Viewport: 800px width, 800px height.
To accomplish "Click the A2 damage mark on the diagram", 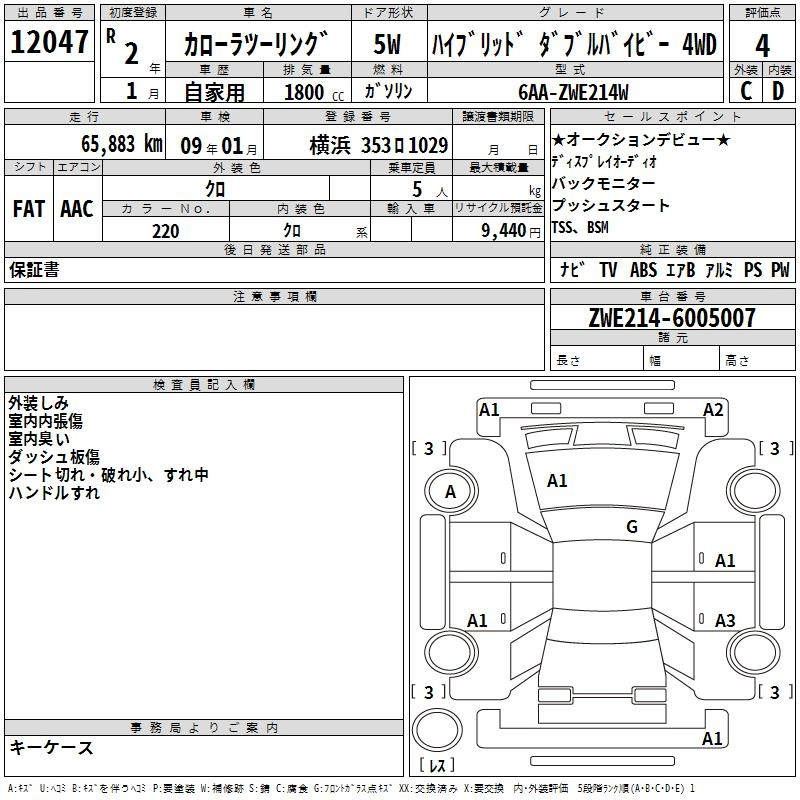I will 713,410.
